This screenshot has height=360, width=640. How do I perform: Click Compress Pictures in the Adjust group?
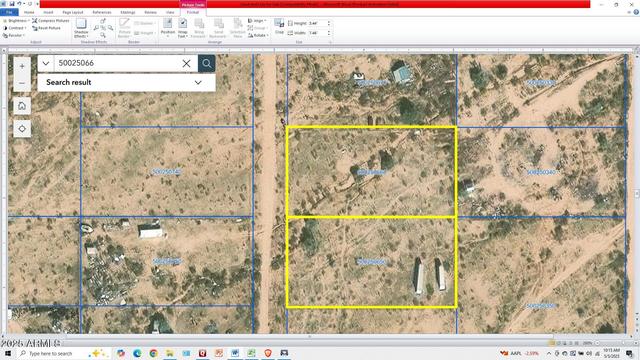click(x=51, y=20)
